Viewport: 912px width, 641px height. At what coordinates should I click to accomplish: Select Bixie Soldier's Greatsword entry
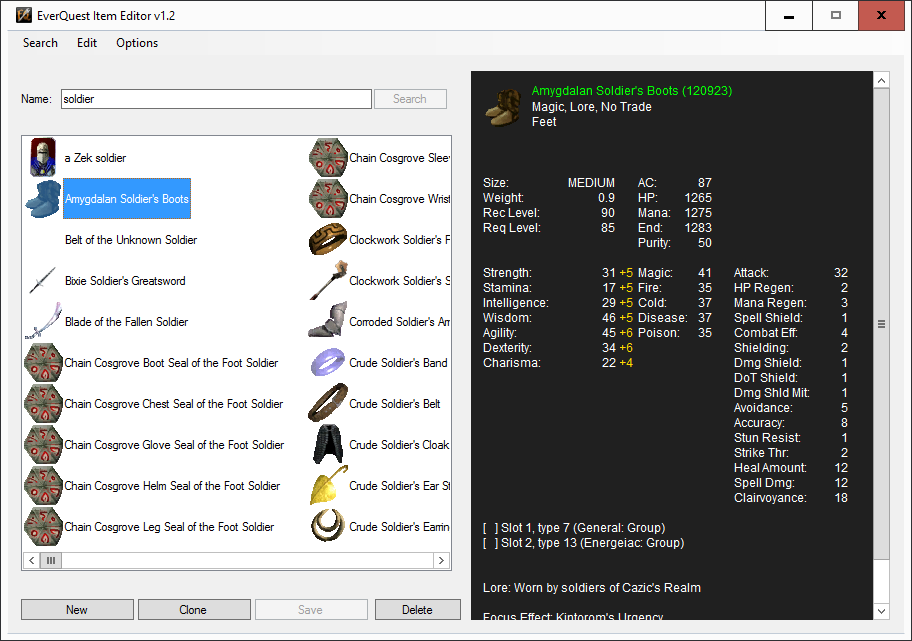point(125,281)
